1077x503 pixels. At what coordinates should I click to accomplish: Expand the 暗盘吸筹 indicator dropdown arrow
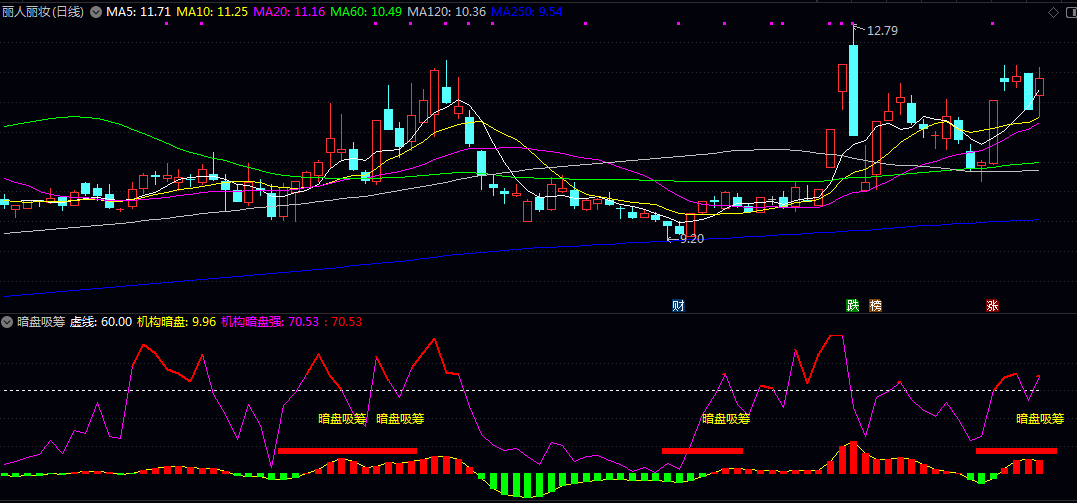click(8, 322)
